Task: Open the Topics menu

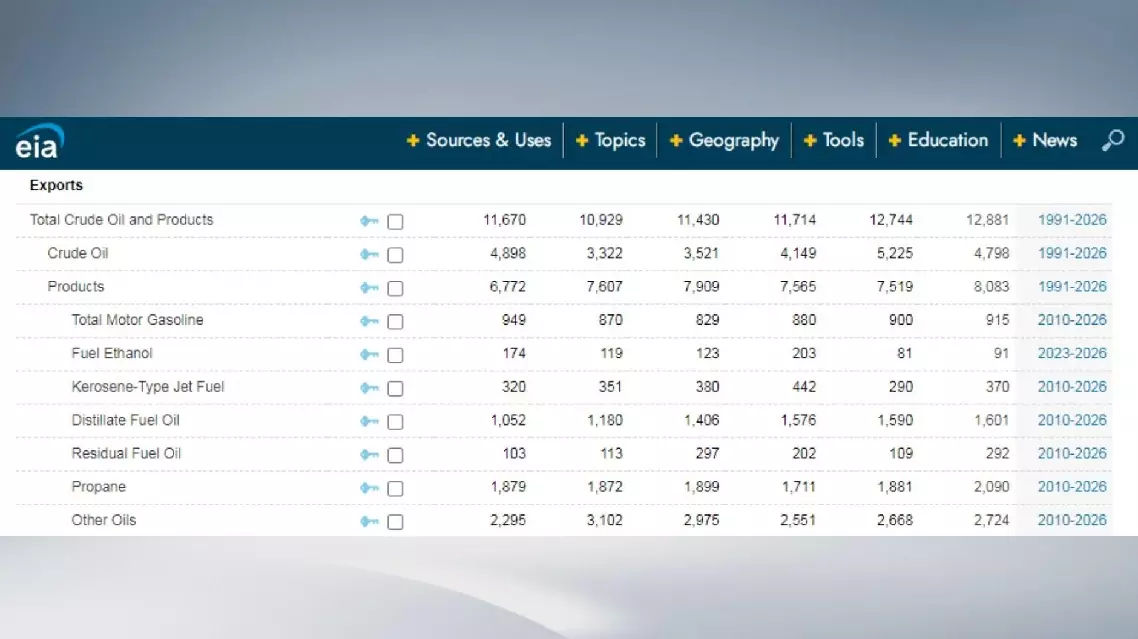Action: [x=611, y=141]
